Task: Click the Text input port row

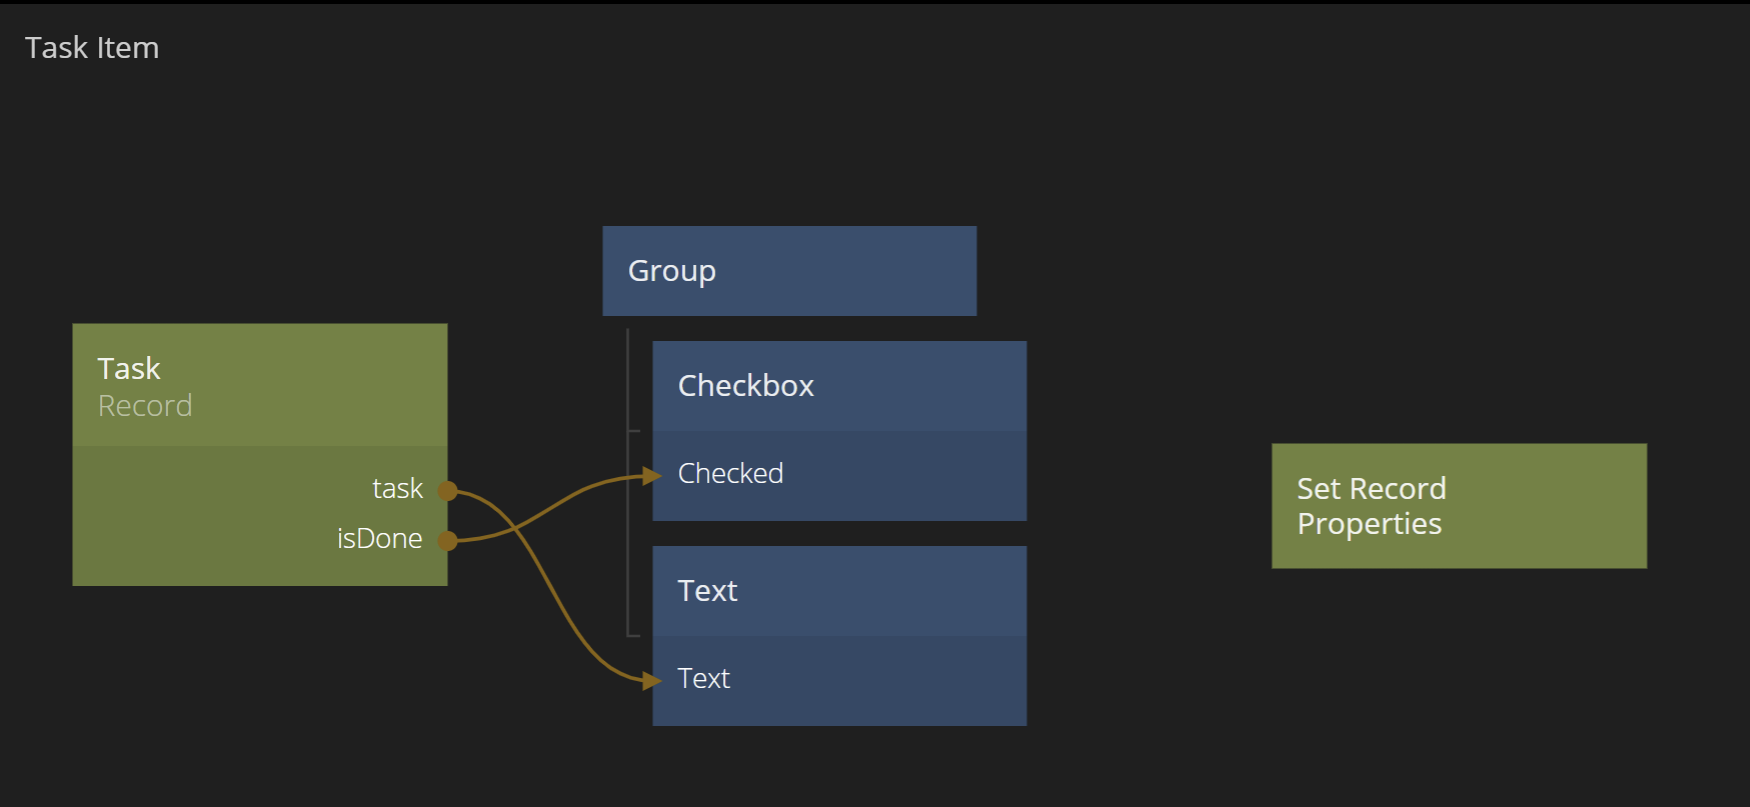Action: [839, 679]
